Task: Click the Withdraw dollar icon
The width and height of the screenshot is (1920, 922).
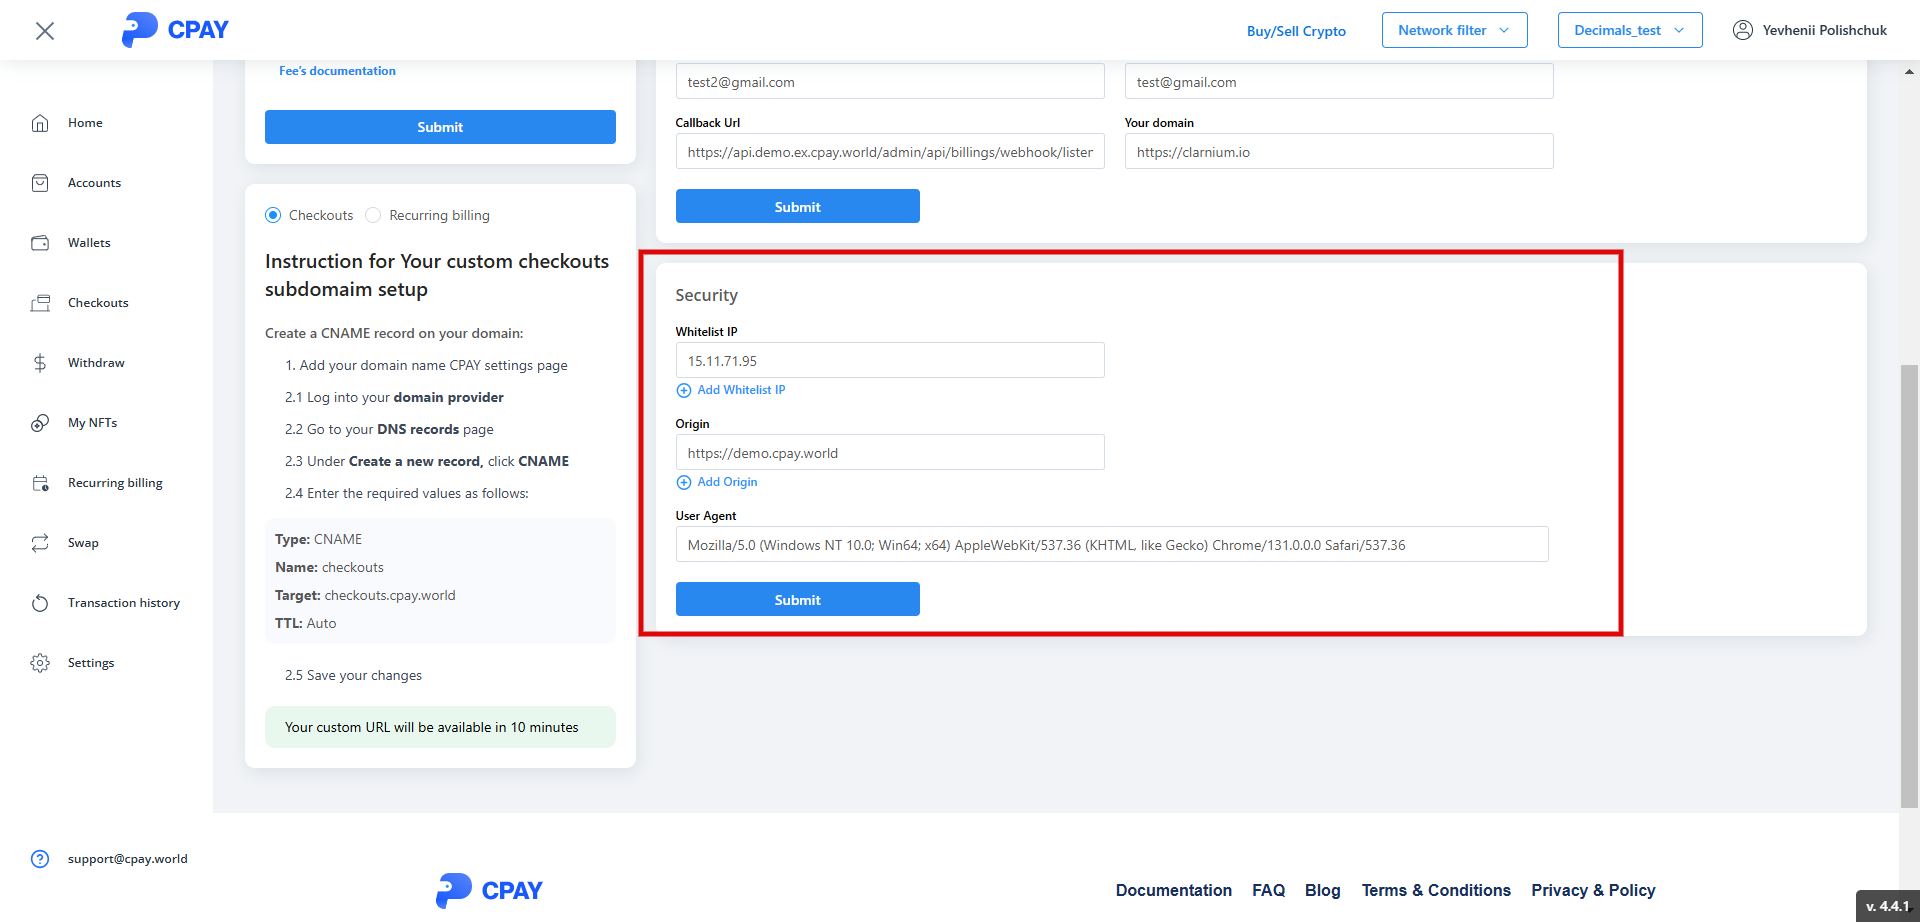Action: tap(40, 363)
